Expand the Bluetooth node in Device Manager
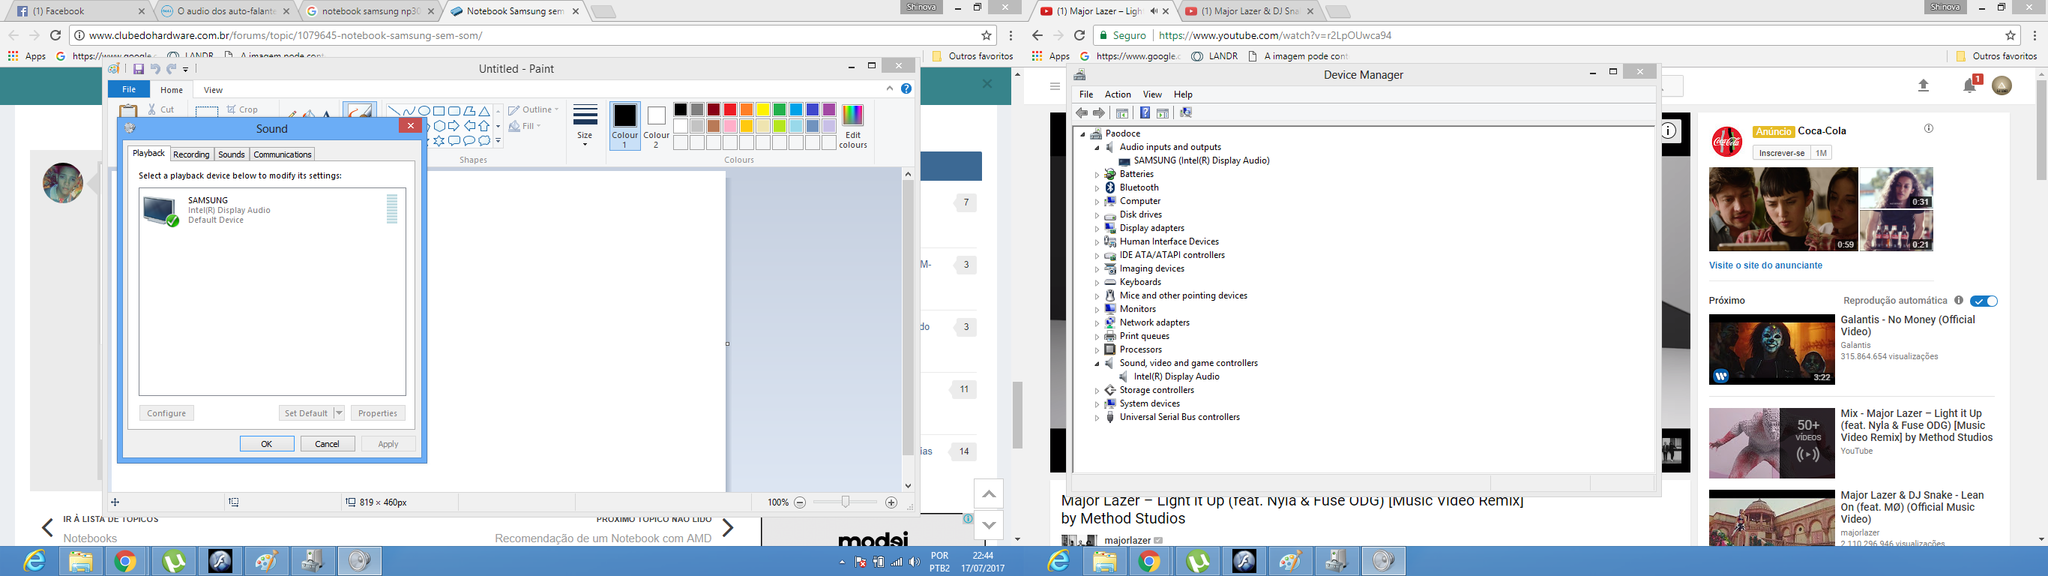 pyautogui.click(x=1097, y=188)
